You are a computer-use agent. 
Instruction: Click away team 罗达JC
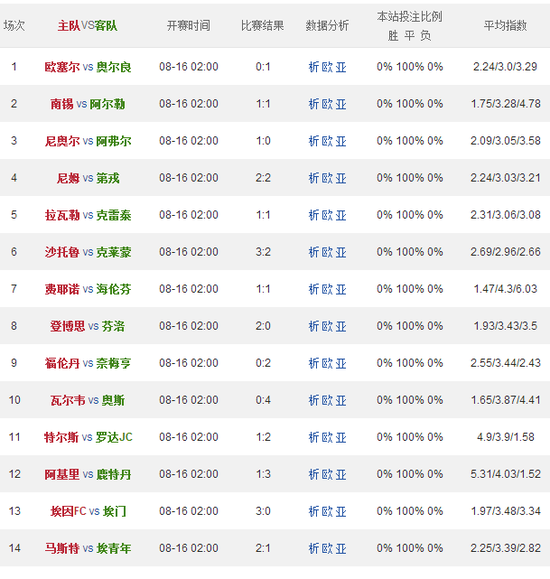coord(114,437)
